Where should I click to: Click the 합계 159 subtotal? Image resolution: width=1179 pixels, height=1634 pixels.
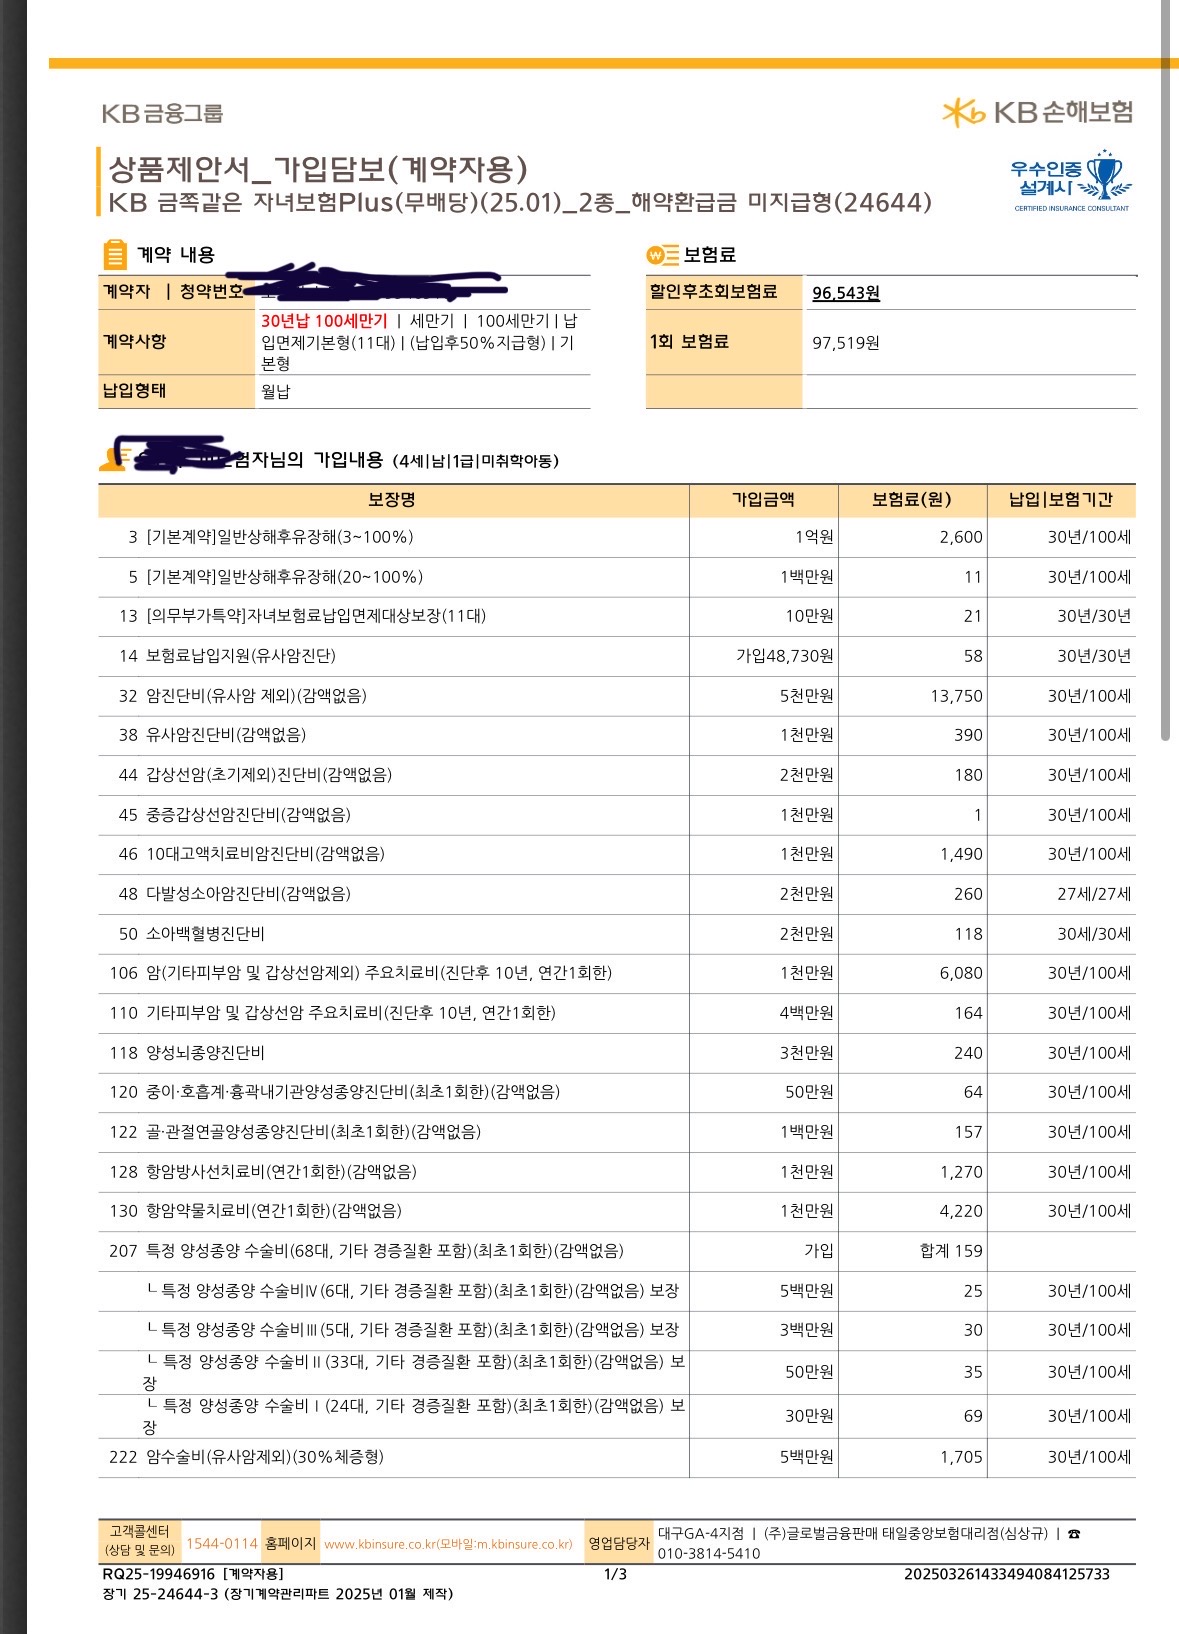(x=951, y=1251)
